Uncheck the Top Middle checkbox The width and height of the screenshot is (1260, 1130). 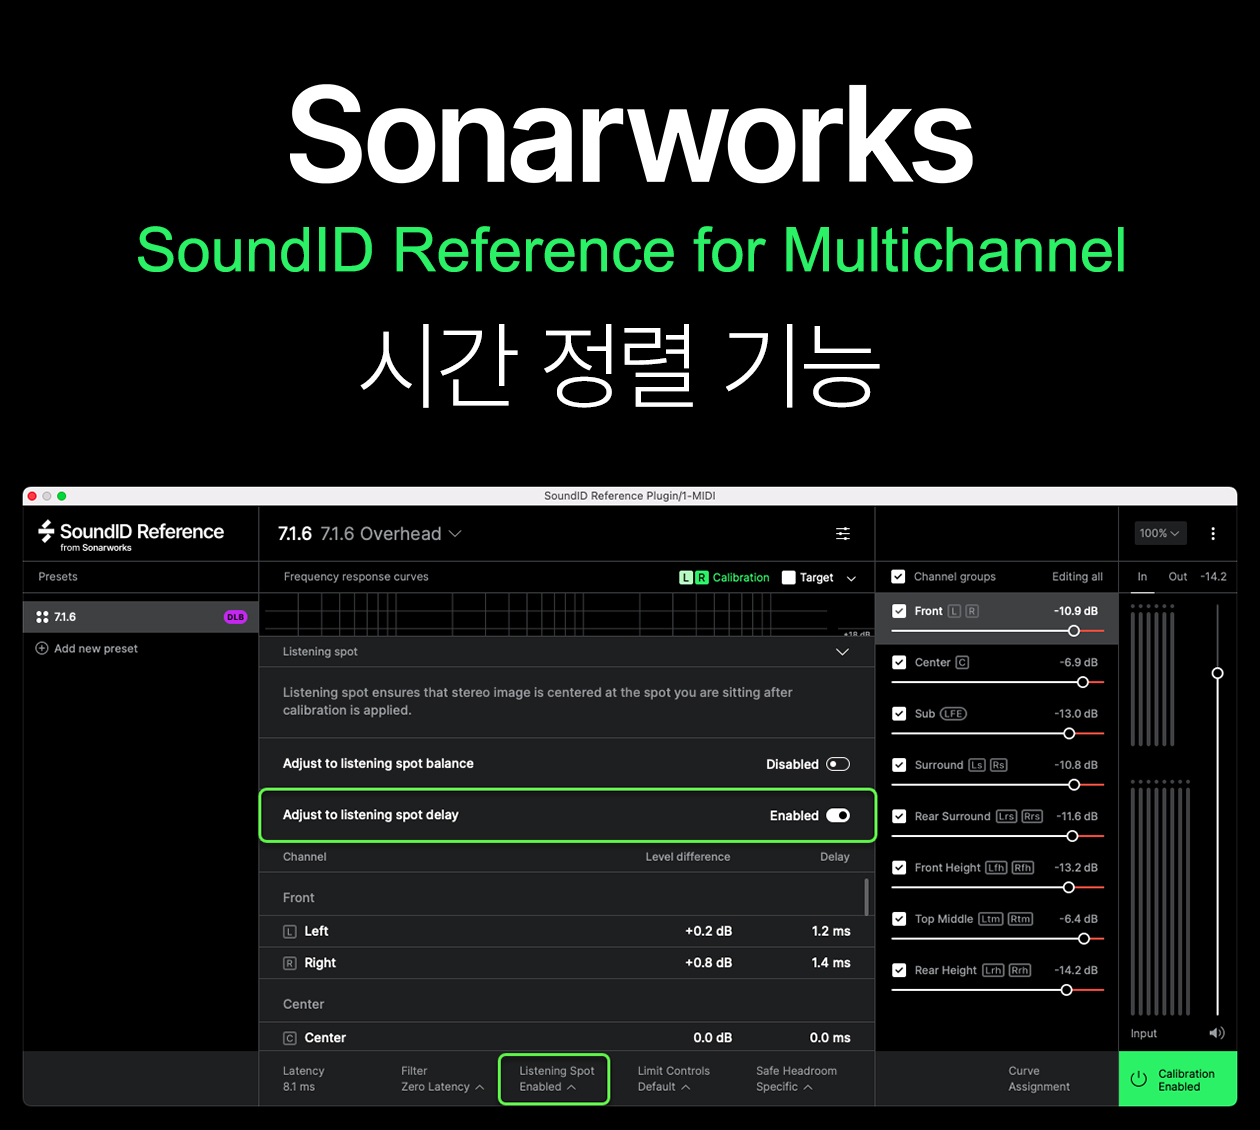click(899, 919)
